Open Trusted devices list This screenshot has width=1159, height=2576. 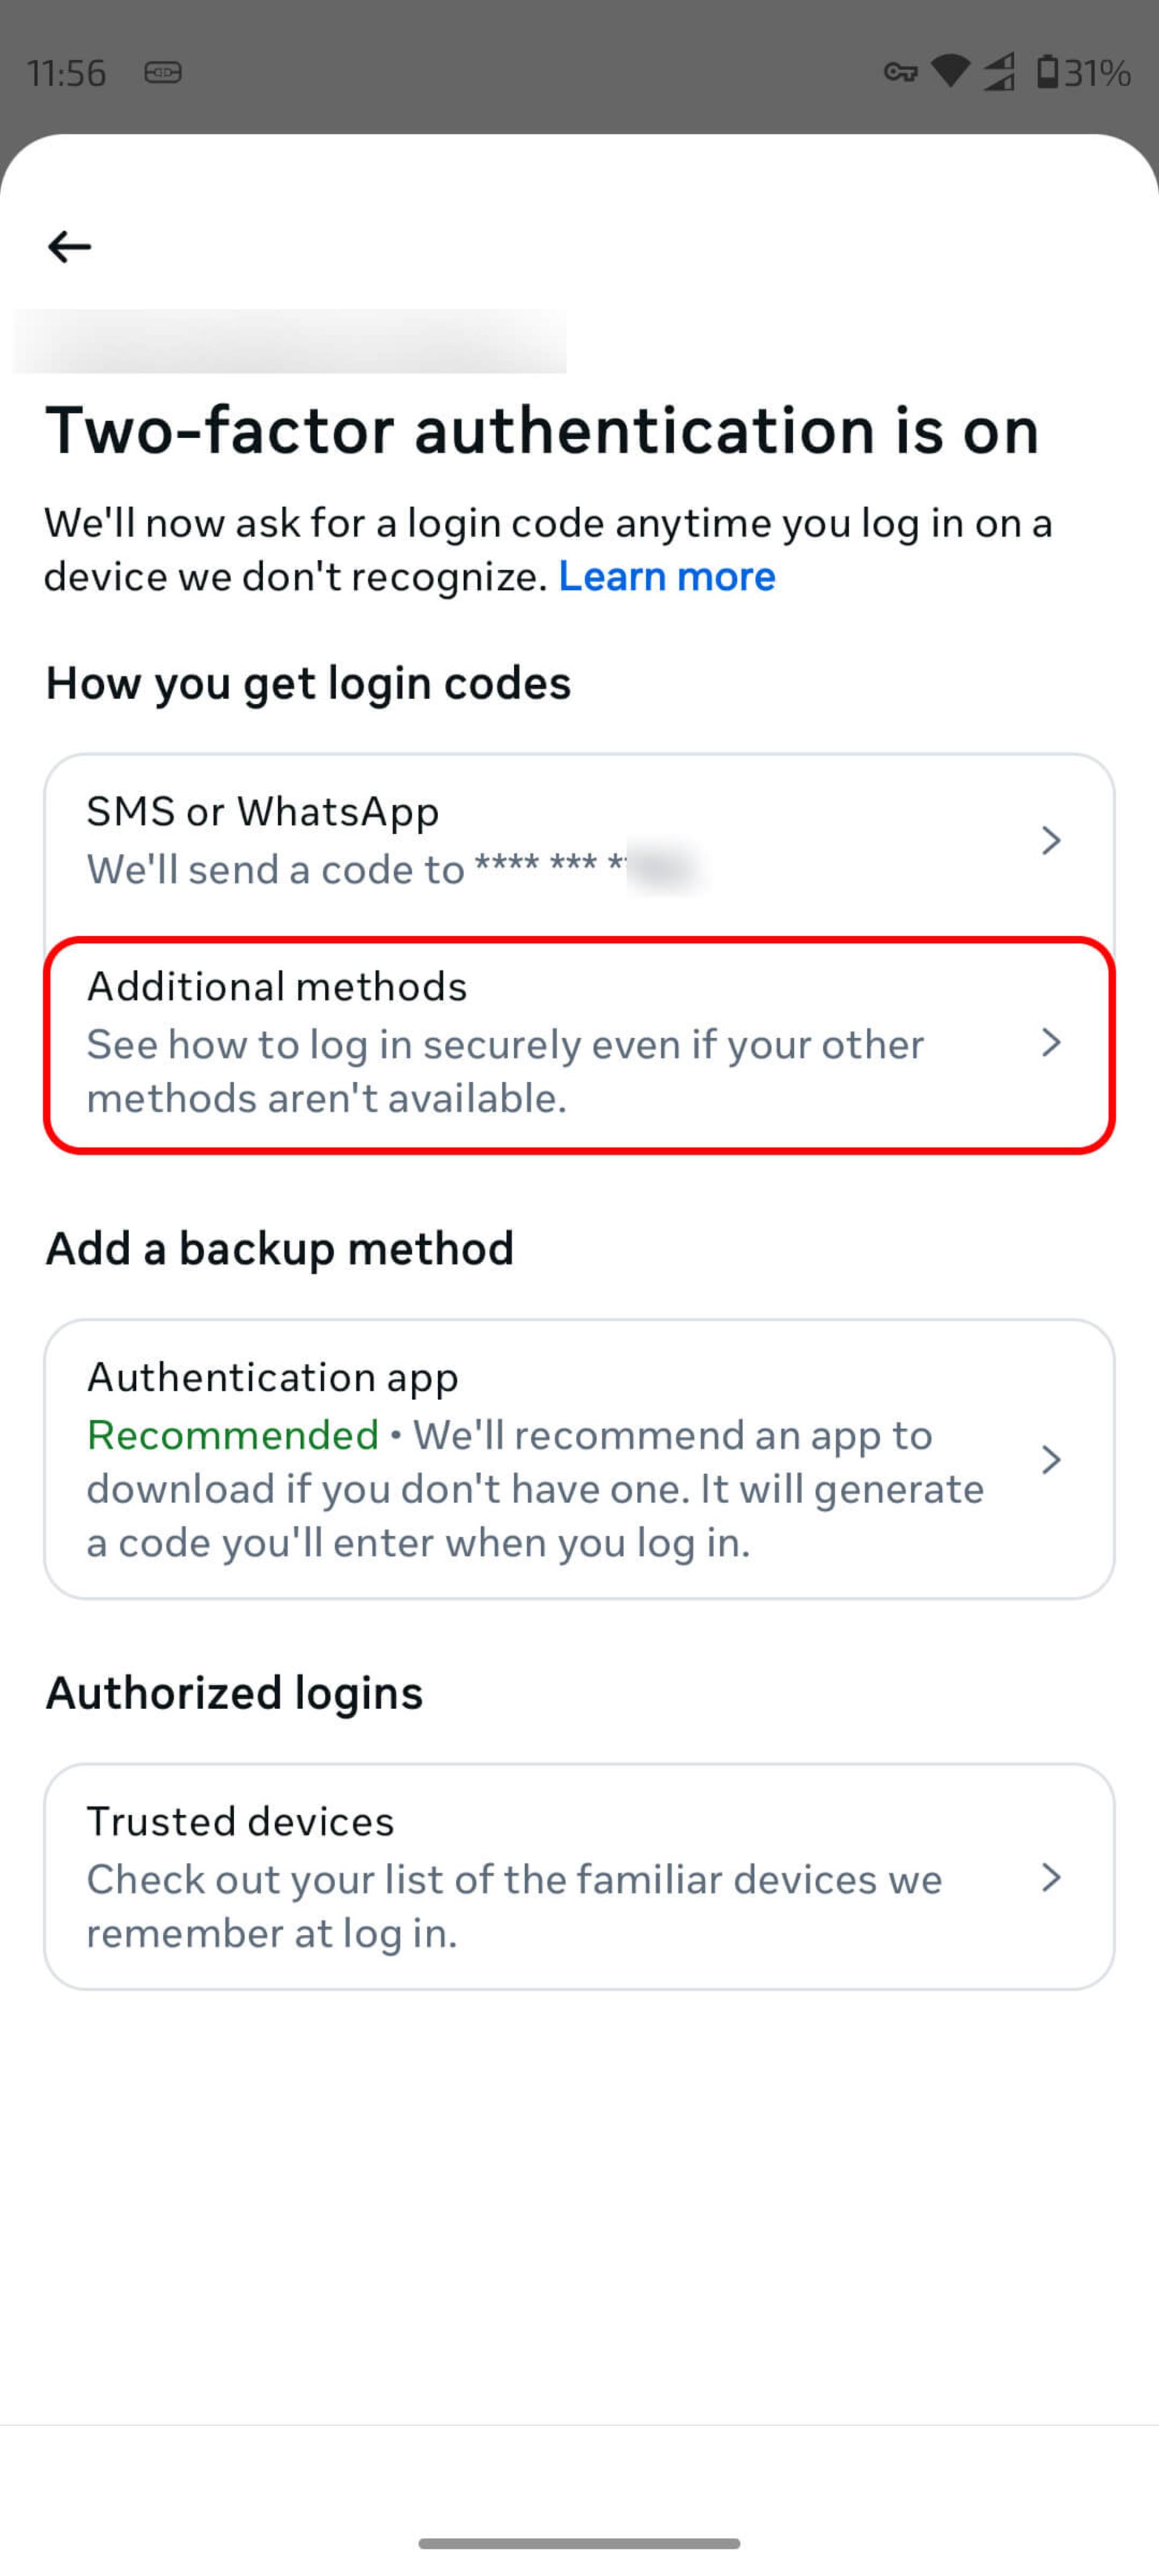click(x=579, y=1877)
